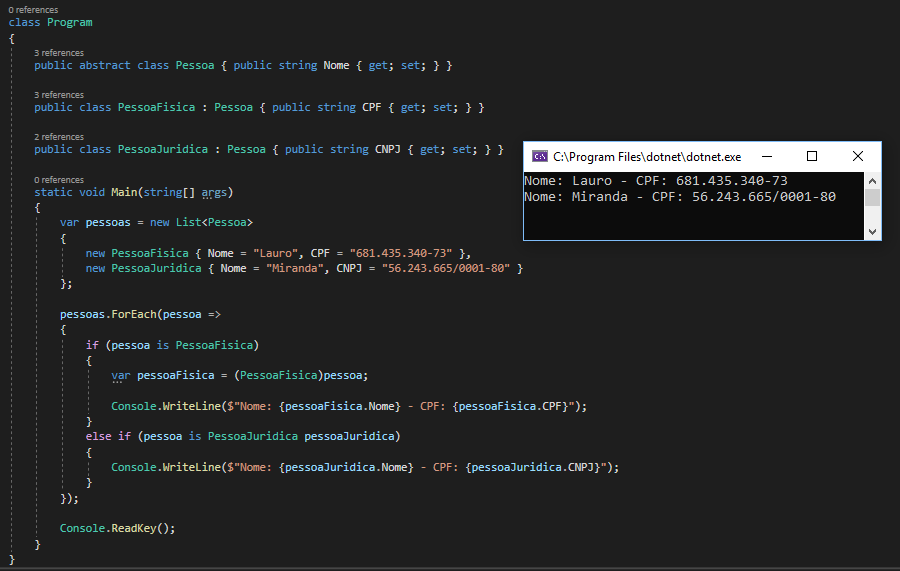Click 'PessoaJuridica' in the else if condition

[253, 436]
